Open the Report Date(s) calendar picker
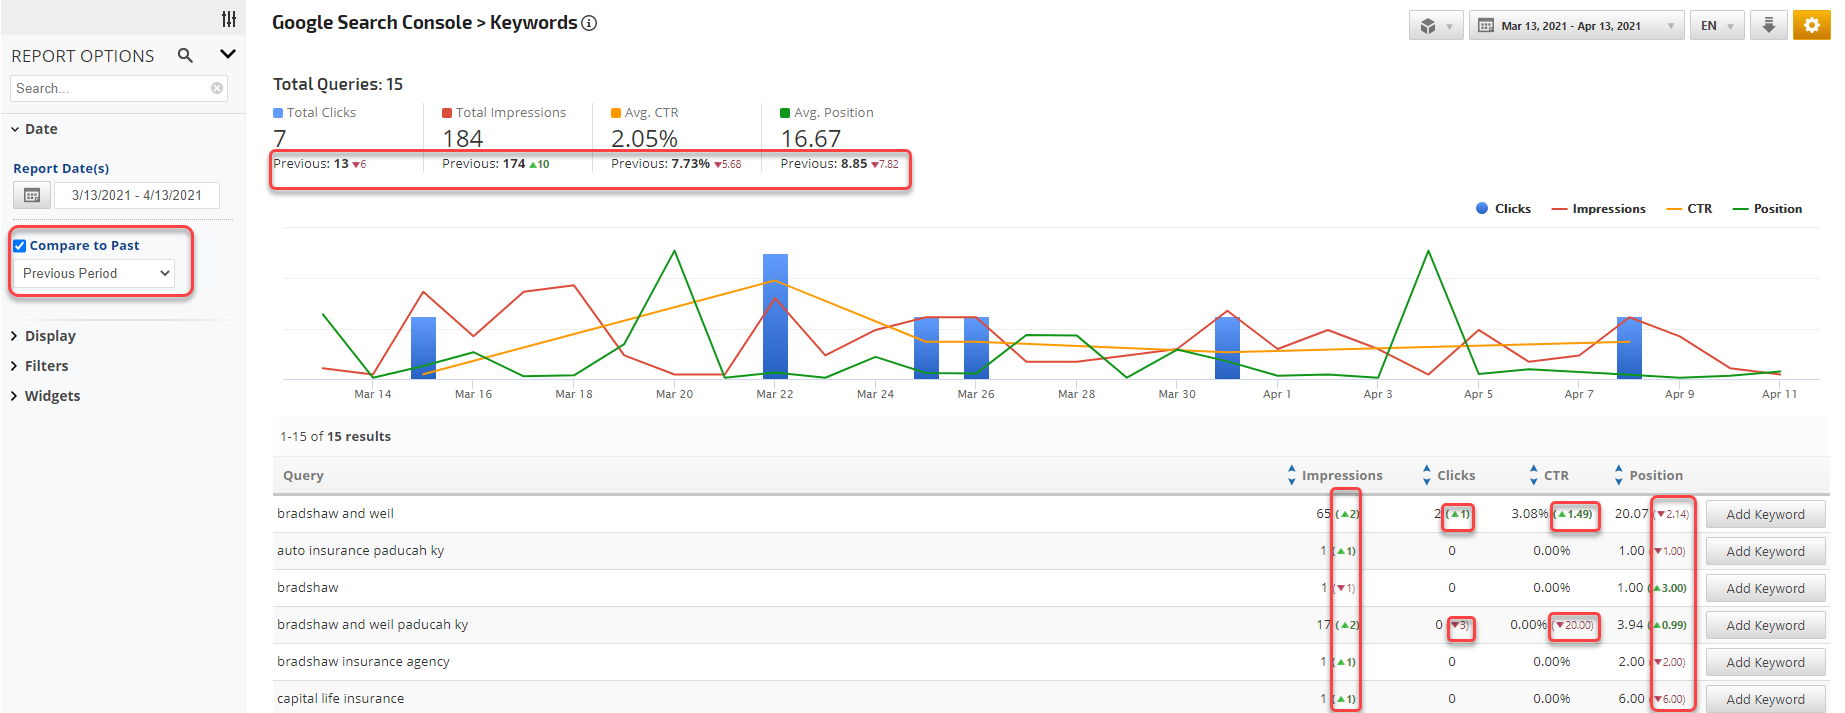 point(32,195)
